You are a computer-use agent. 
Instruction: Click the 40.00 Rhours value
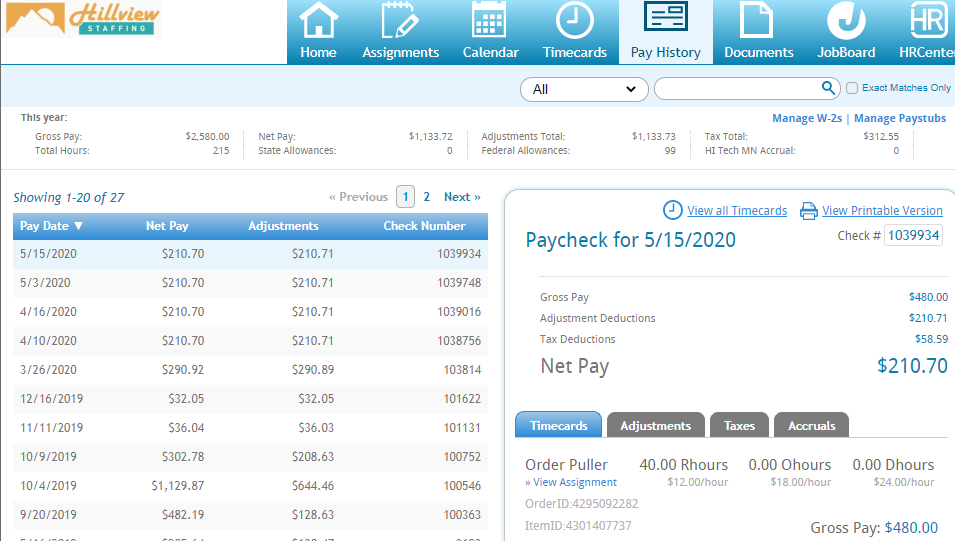(683, 465)
